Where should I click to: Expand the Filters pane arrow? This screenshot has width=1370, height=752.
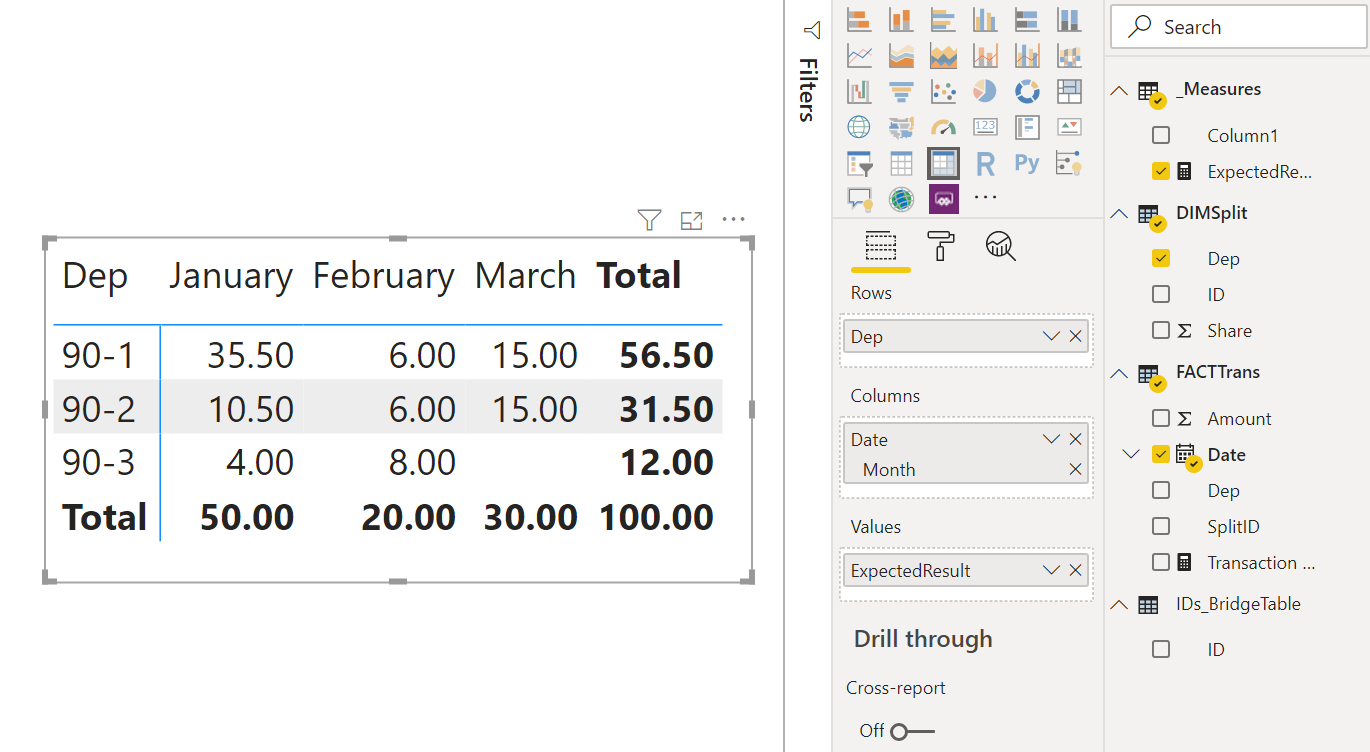tap(811, 29)
